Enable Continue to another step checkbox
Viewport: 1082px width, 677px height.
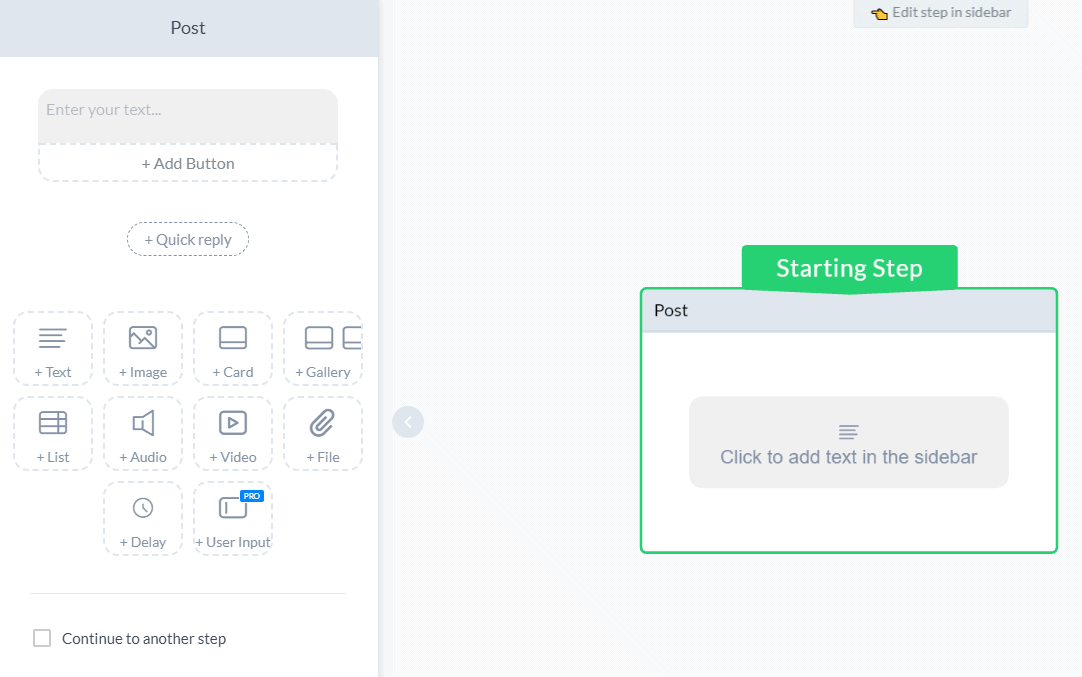coord(42,638)
